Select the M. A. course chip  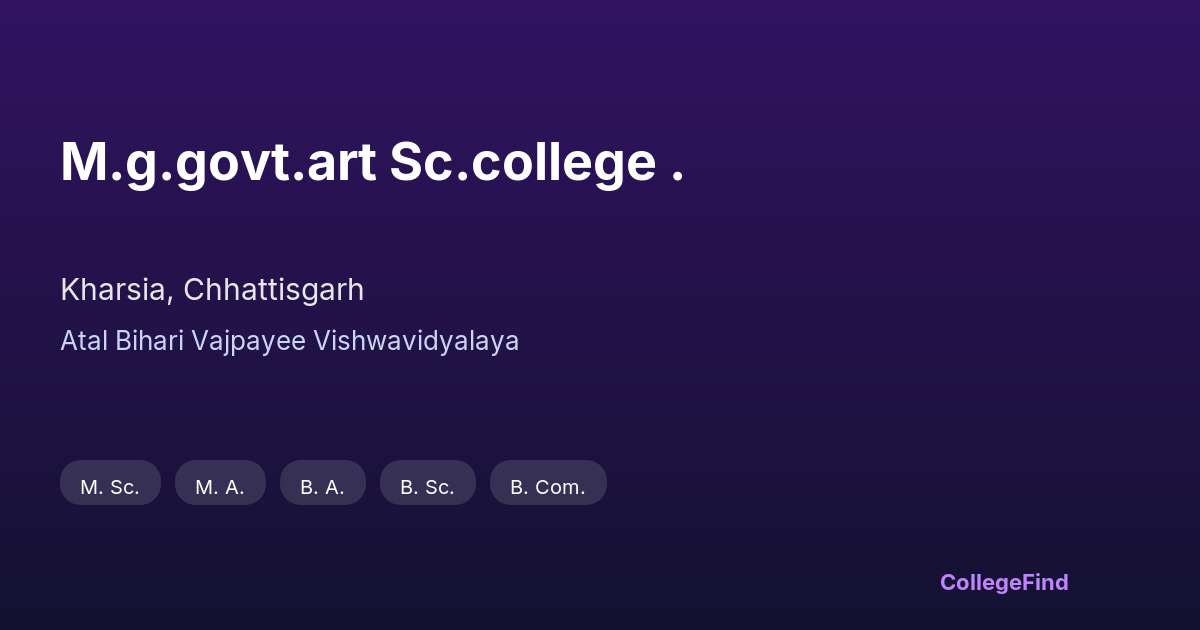point(220,483)
